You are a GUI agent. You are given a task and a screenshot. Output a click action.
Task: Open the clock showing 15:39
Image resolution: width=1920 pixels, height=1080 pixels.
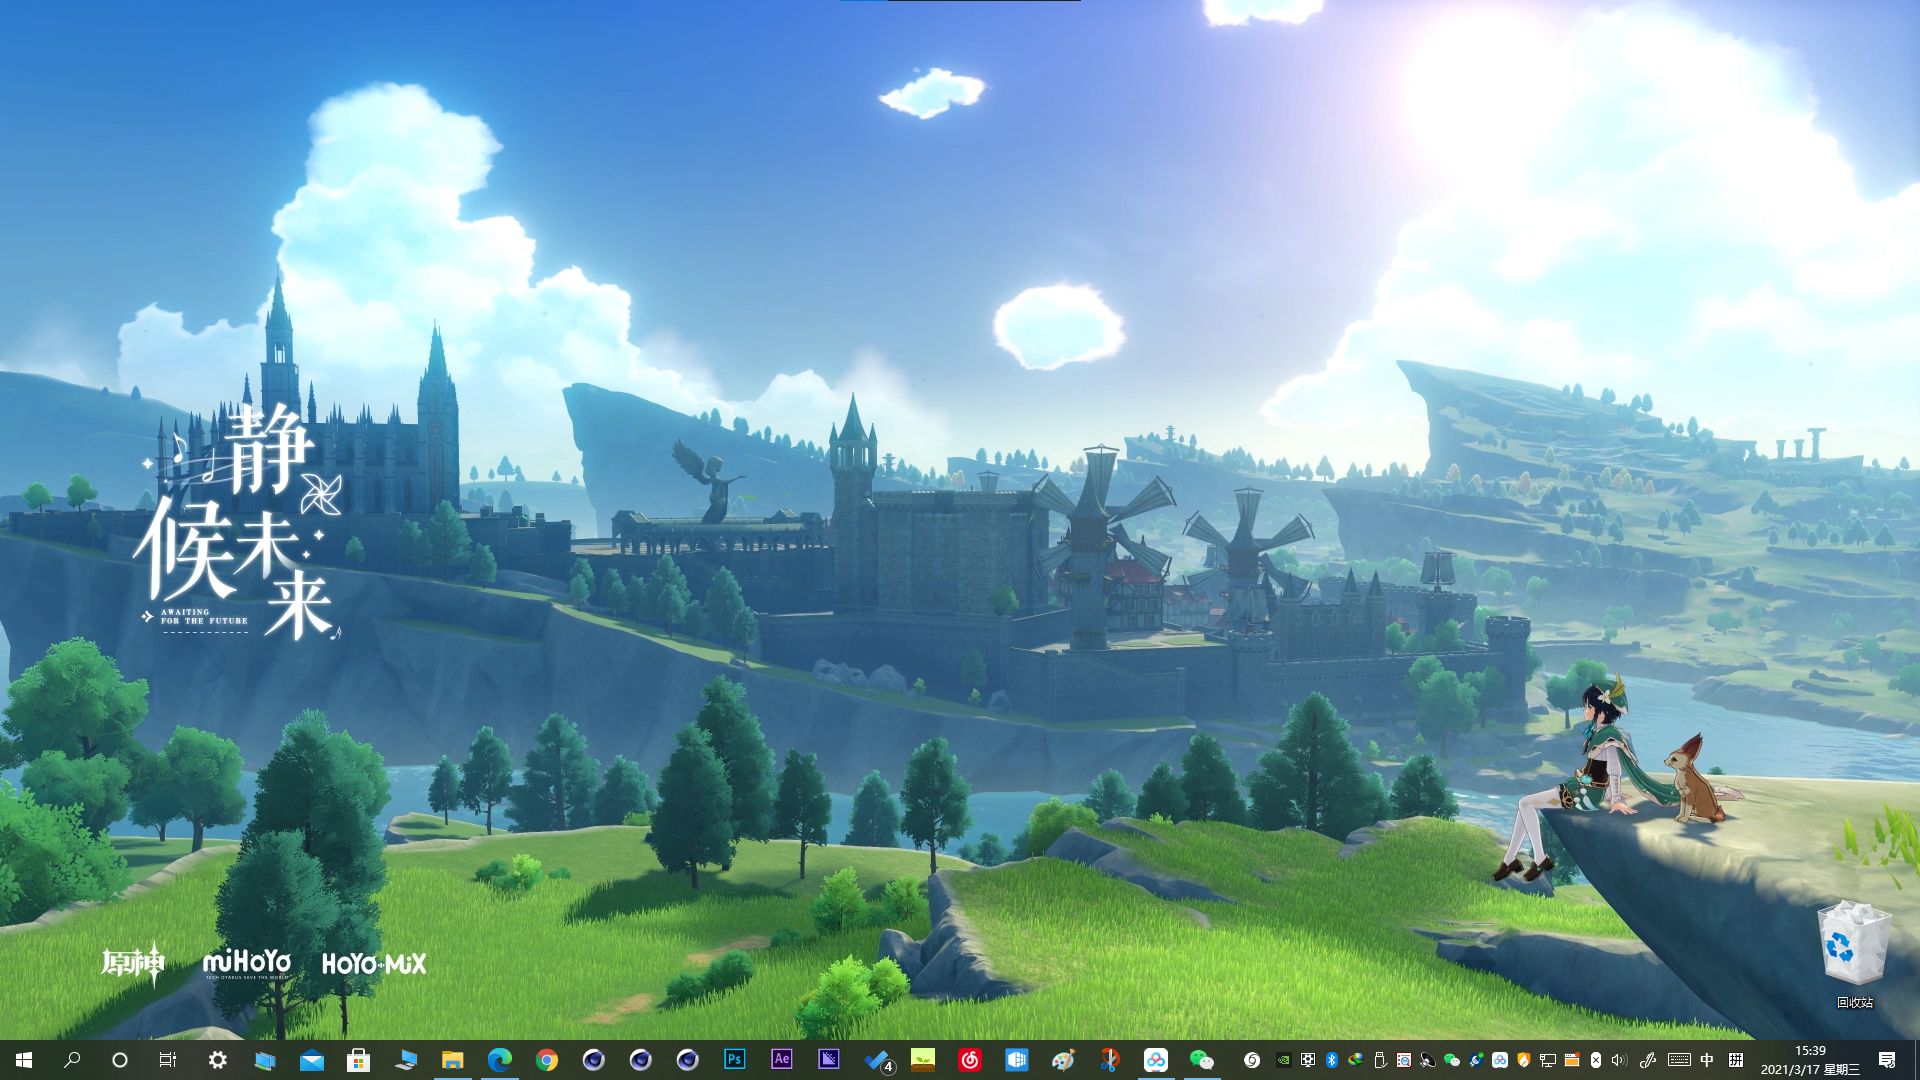1810,1060
